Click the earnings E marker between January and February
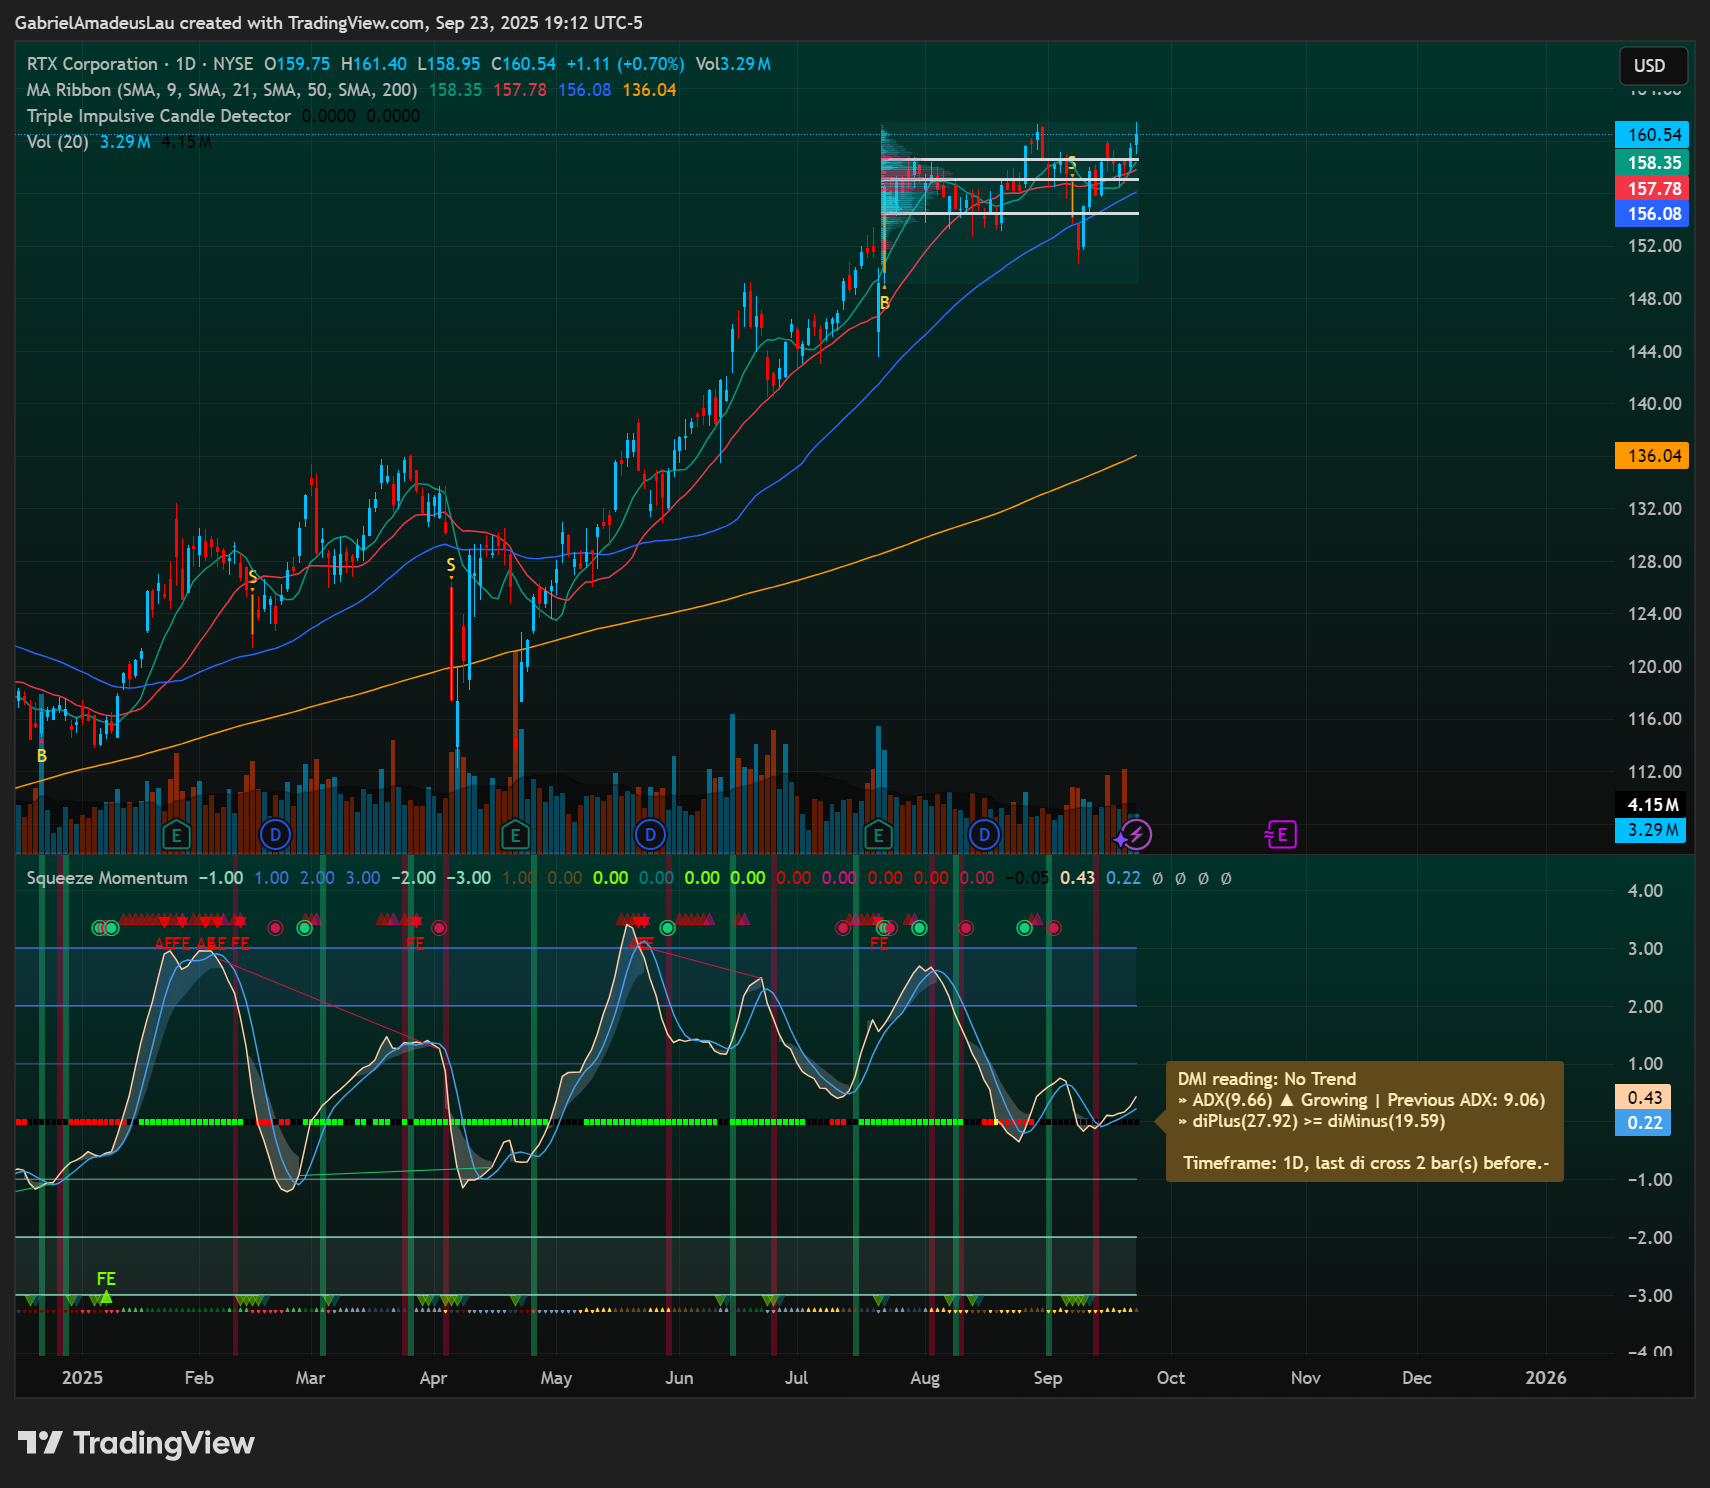This screenshot has height=1488, width=1710. click(x=176, y=834)
